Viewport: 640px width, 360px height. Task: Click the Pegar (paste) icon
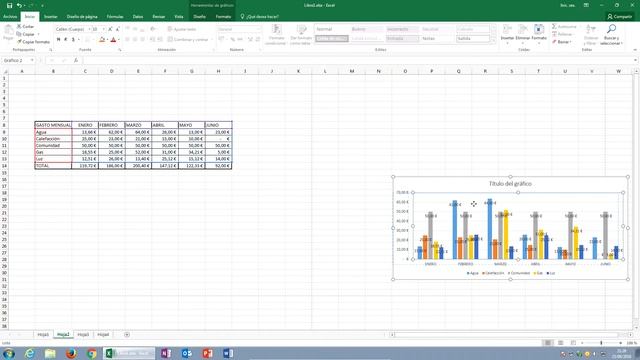tap(8, 32)
